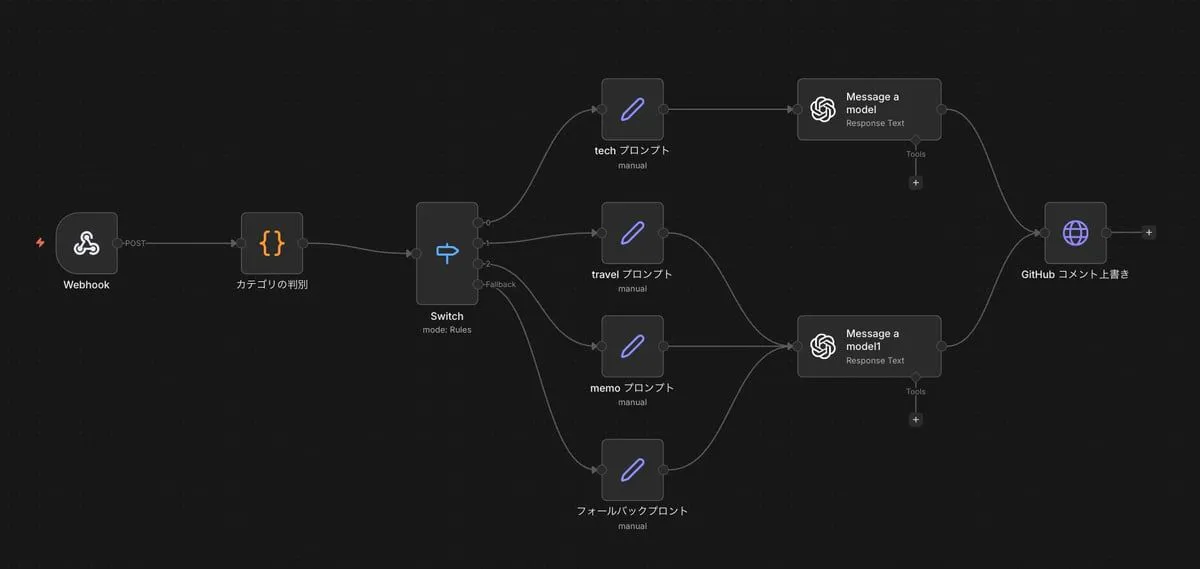Add a node after GitHub コメント上書き
Screen dimensions: 1200x569
tap(1149, 232)
